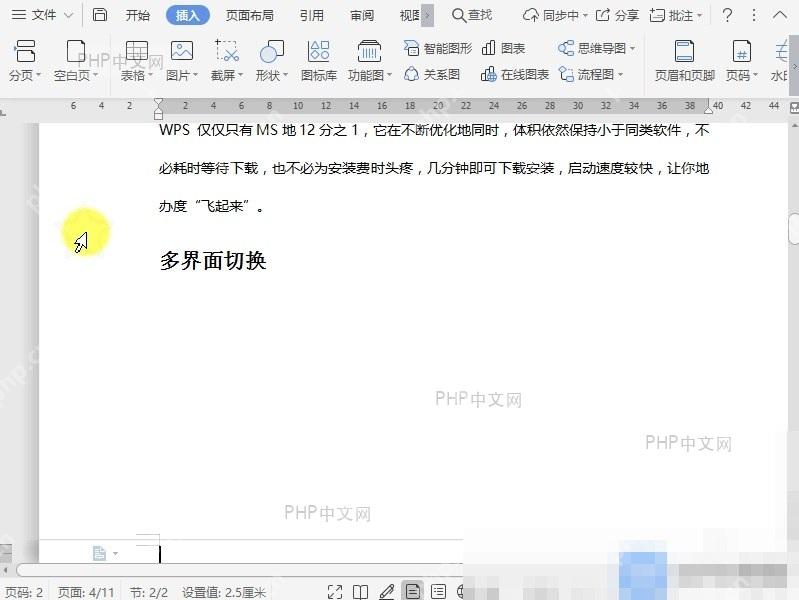
Task: Insert a 图表 chart
Action: 503,48
